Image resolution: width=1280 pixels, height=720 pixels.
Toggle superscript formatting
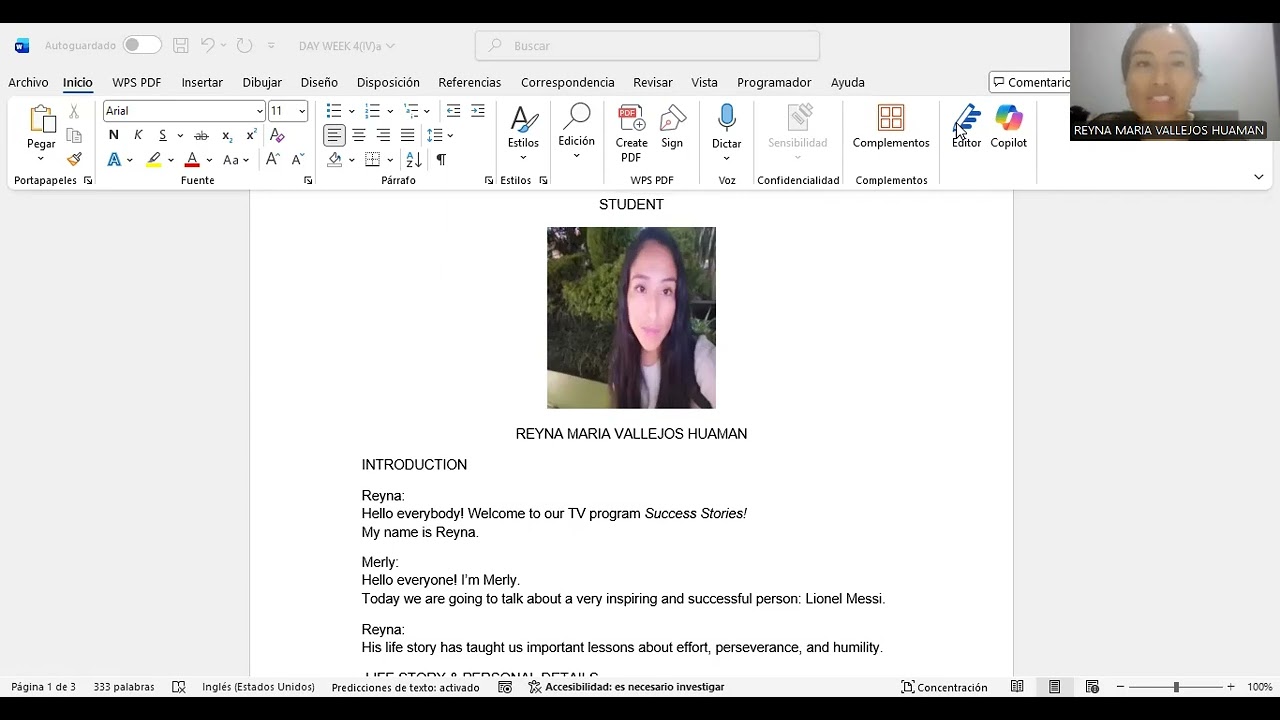251,135
